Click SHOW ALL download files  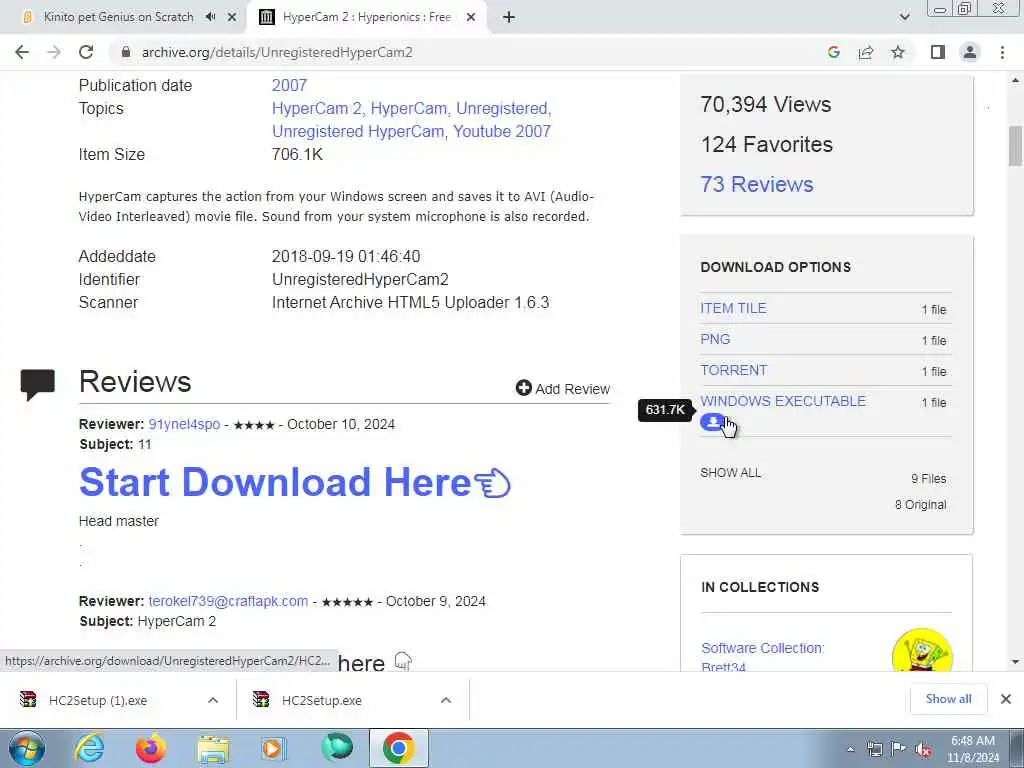point(730,472)
